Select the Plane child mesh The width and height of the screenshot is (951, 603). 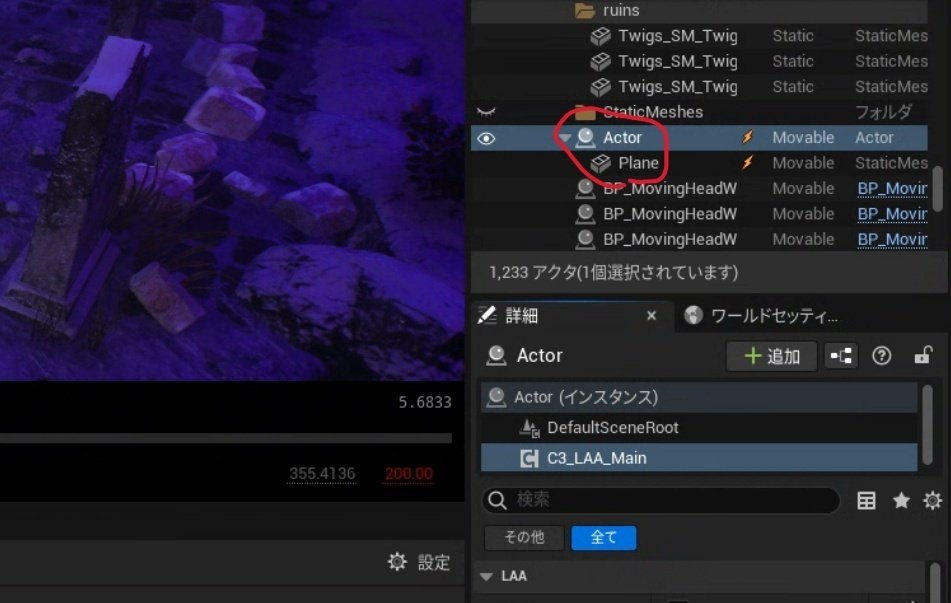point(638,163)
